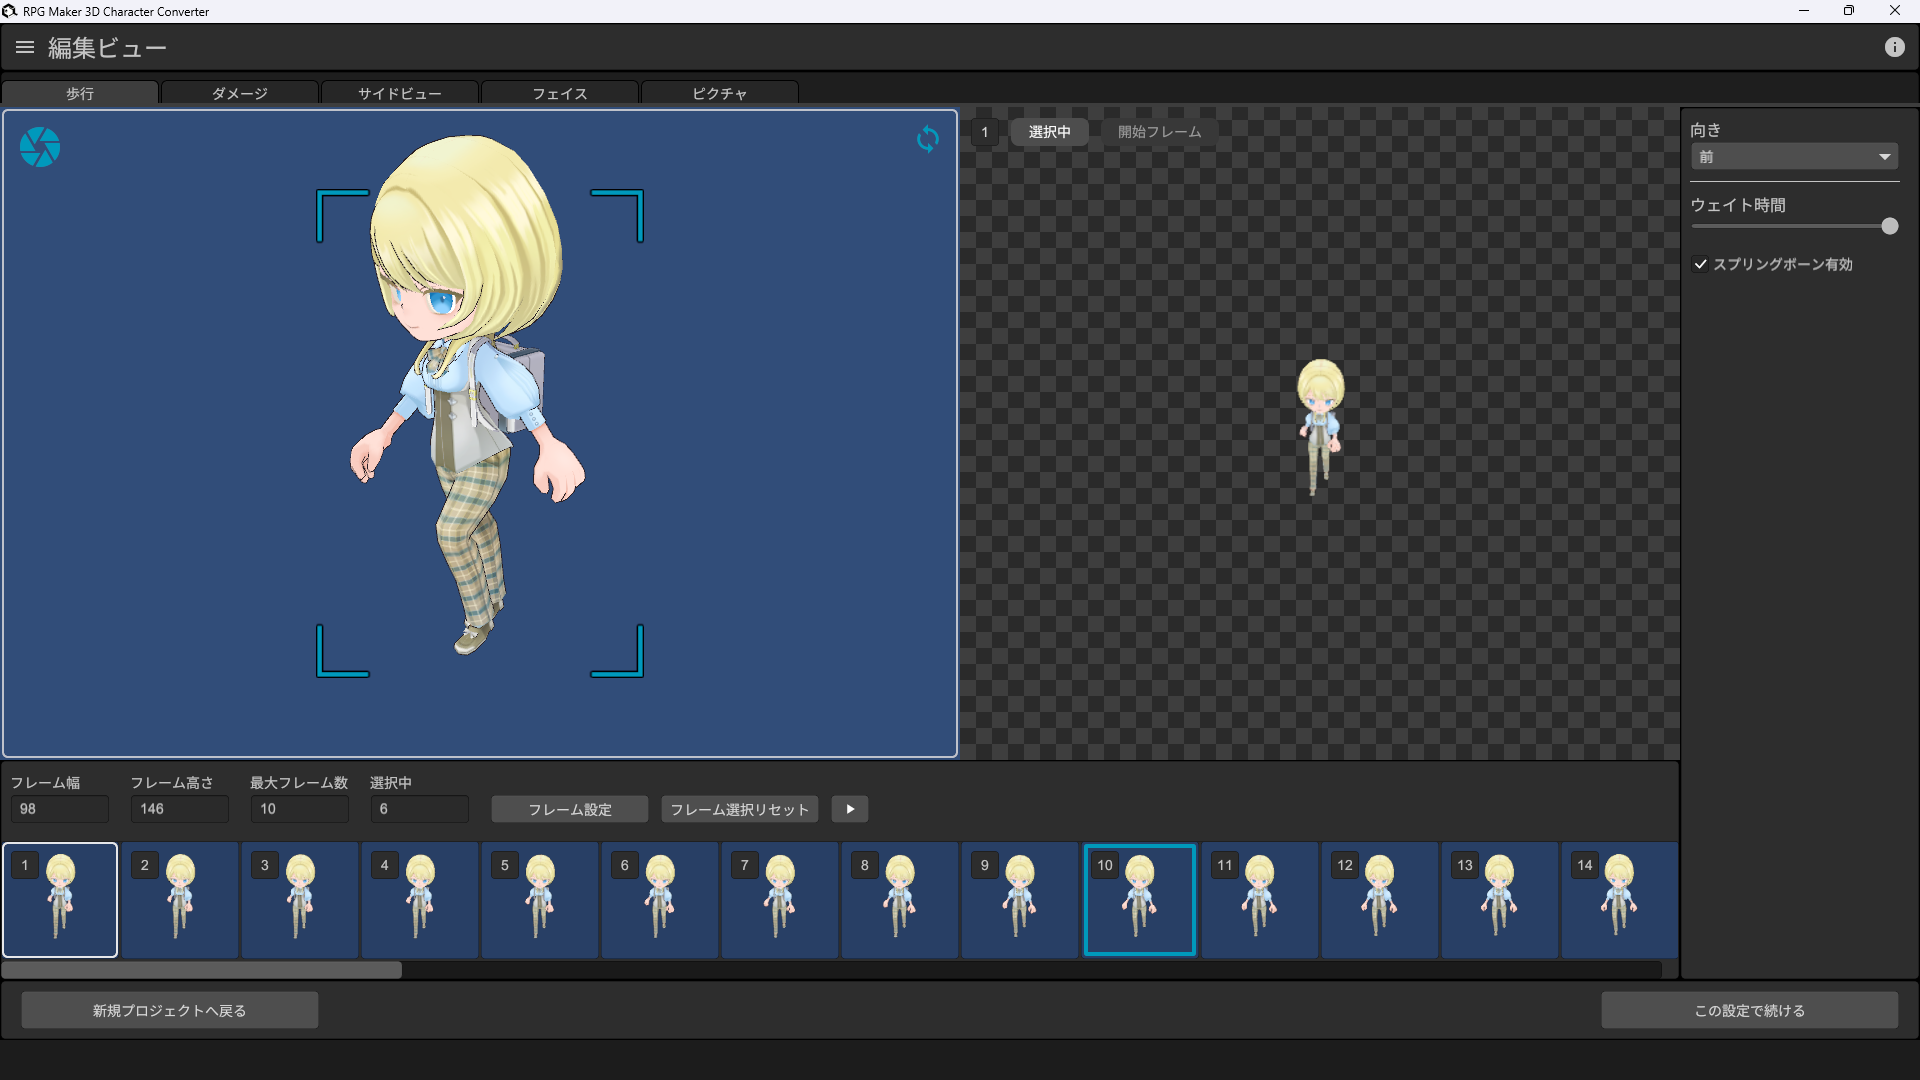
Task: Open the サイドビュー tab
Action: [400, 93]
